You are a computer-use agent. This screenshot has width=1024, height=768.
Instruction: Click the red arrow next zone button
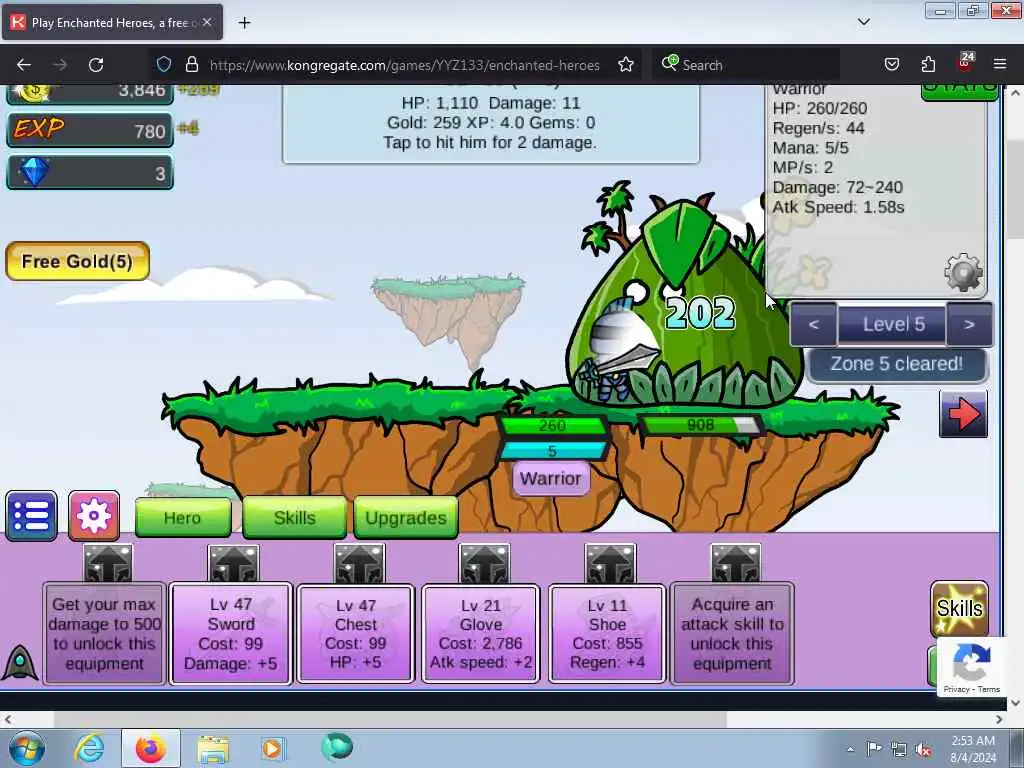coord(963,414)
